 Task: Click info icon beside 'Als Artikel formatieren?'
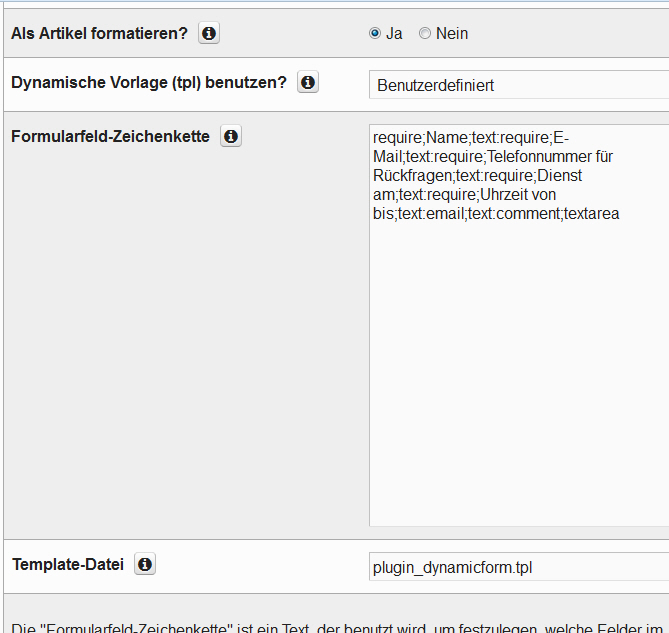pyautogui.click(x=208, y=34)
